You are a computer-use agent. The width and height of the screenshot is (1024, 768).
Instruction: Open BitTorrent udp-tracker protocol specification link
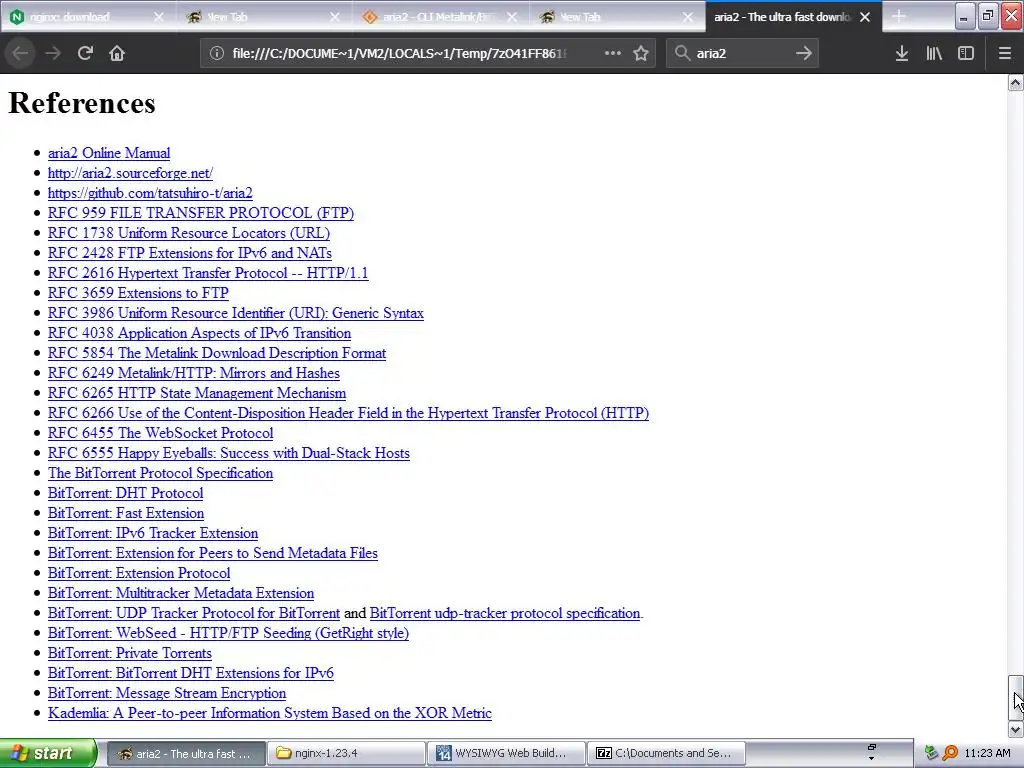coord(505,613)
